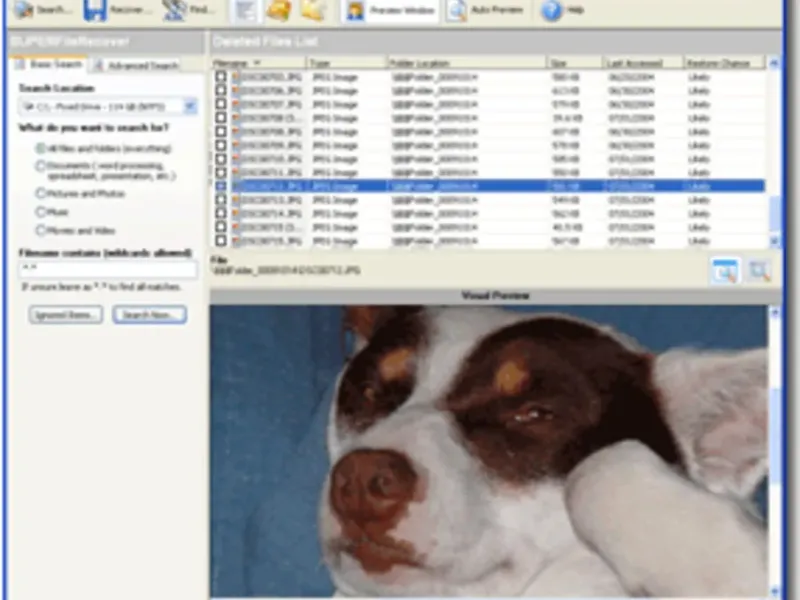Click the file list scrollbar down arrow
The width and height of the screenshot is (800, 600).
[x=774, y=241]
